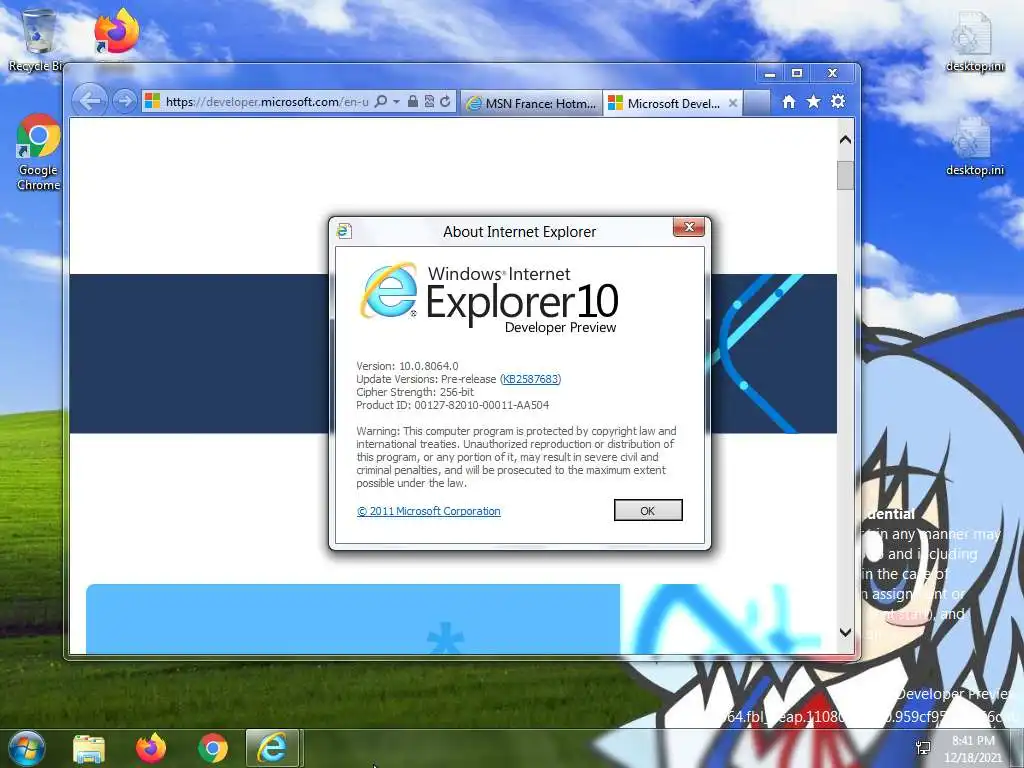Open the © 2011 Microsoft Corporation link
The height and width of the screenshot is (768, 1024).
pyautogui.click(x=428, y=511)
